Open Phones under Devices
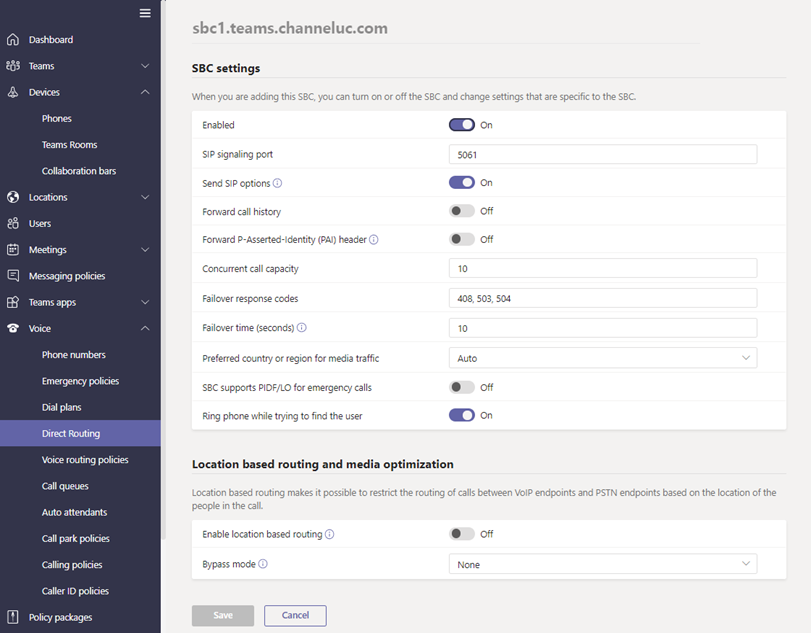This screenshot has height=633, width=811. pyautogui.click(x=57, y=118)
